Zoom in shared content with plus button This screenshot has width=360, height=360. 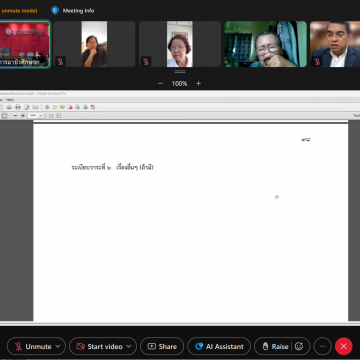tap(198, 83)
